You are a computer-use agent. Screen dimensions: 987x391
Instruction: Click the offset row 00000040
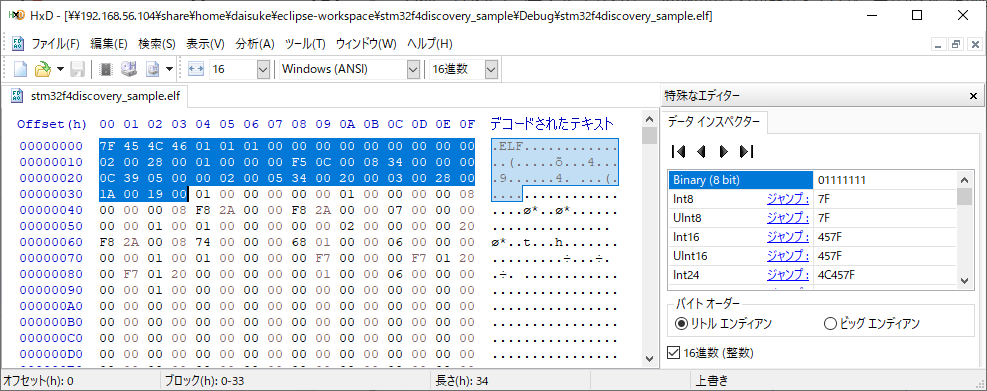51,210
